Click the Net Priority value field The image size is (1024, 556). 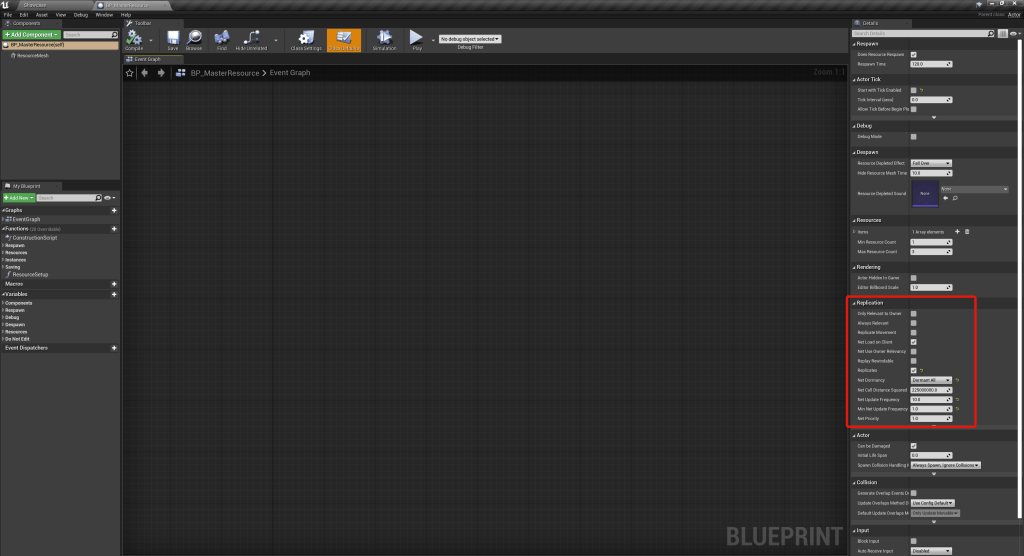pyautogui.click(x=931, y=418)
